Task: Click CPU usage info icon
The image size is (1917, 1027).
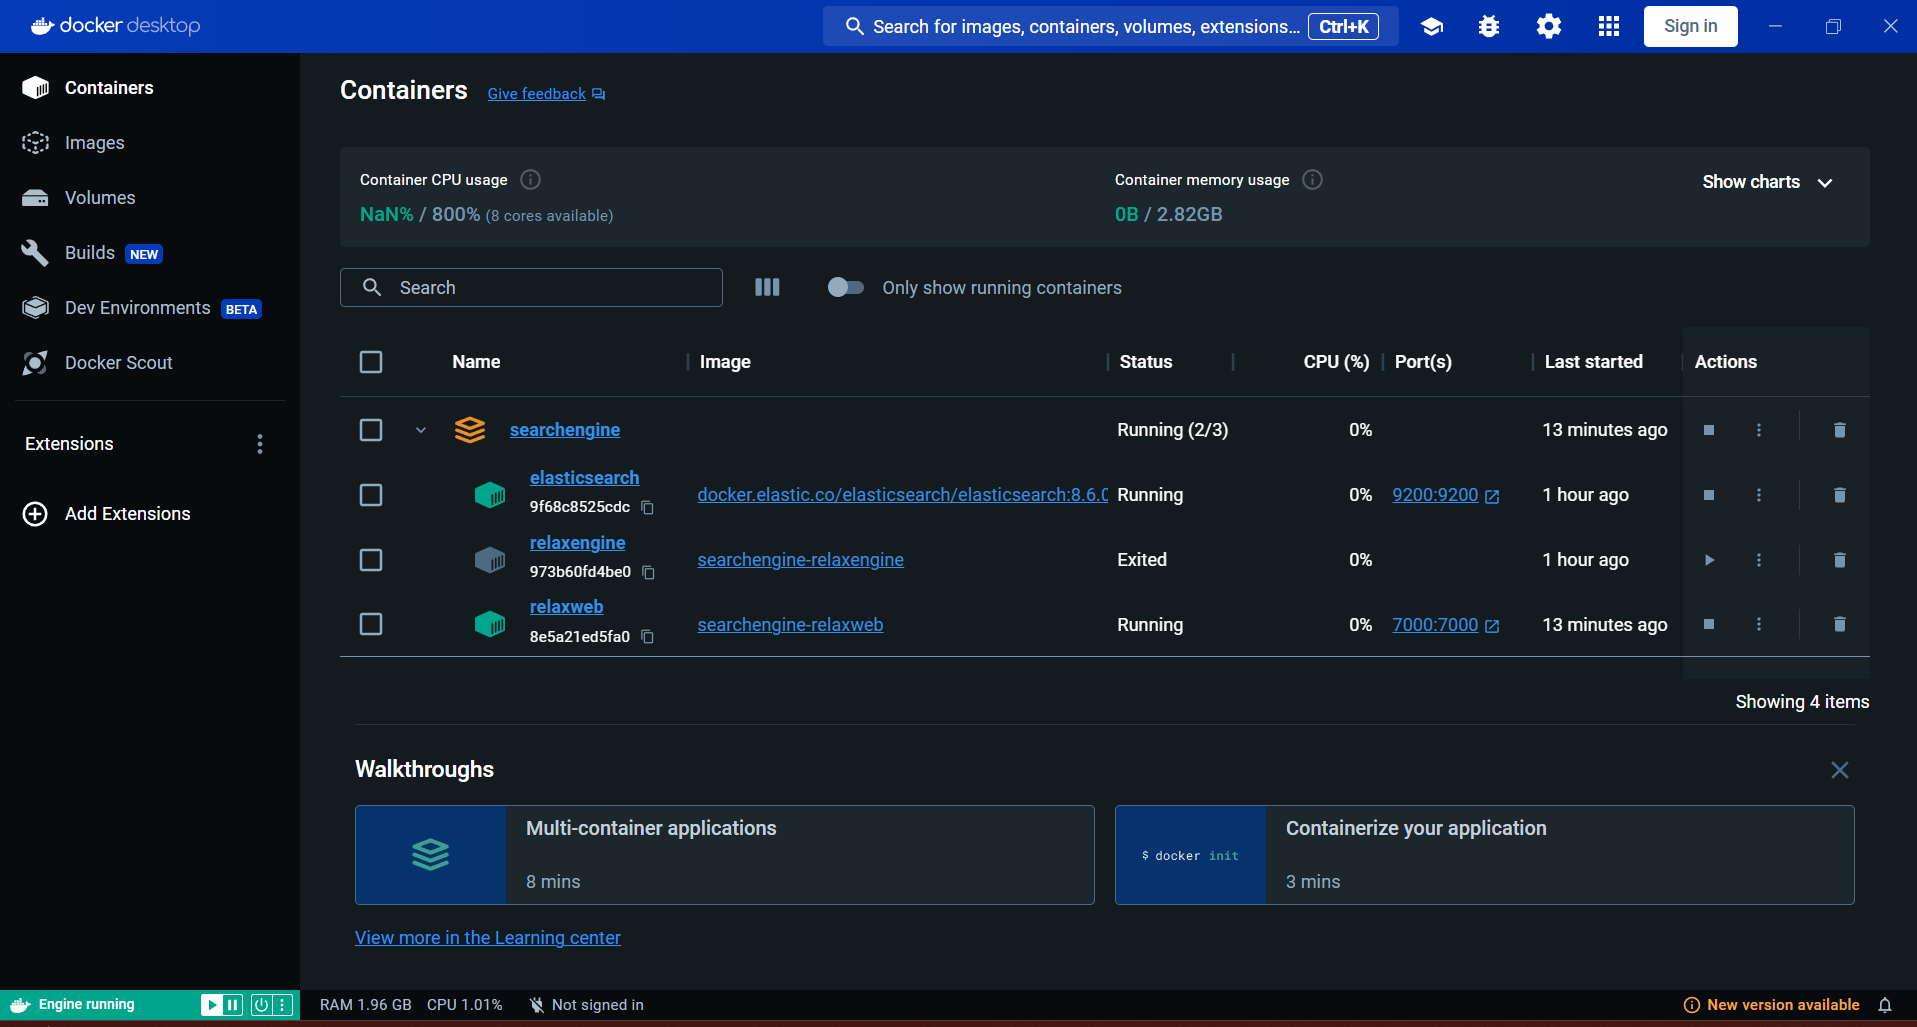Action: (531, 180)
